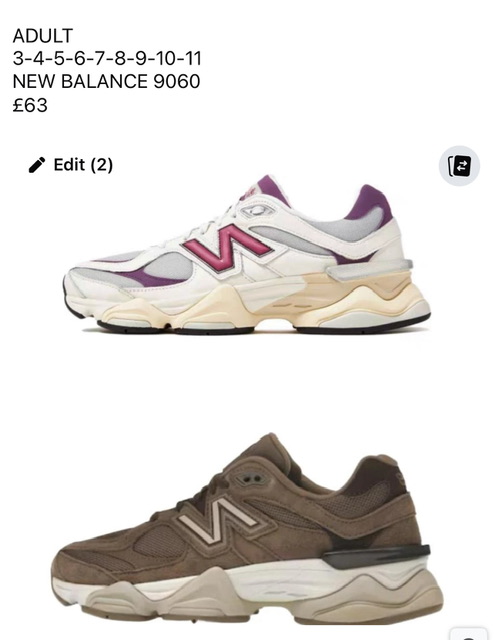This screenshot has height=640, width=494.
Task: Open the brown suede sneaker photo
Action: pyautogui.click(x=247, y=529)
